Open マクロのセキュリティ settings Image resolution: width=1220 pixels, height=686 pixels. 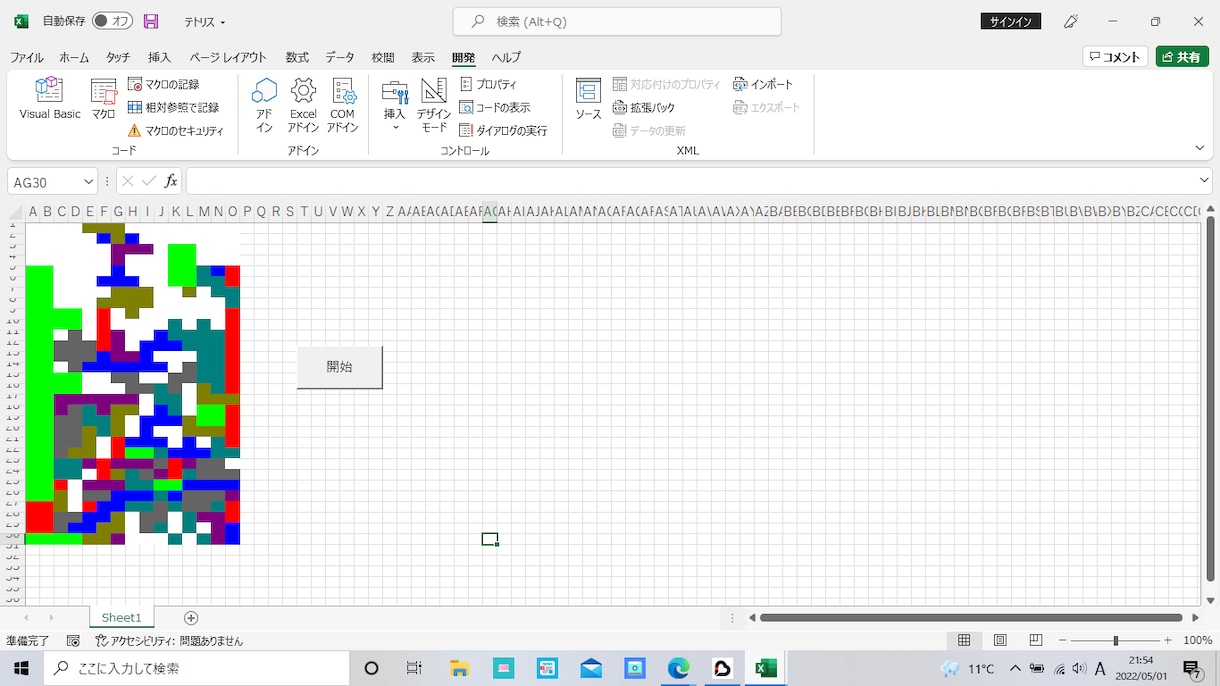[x=176, y=131]
